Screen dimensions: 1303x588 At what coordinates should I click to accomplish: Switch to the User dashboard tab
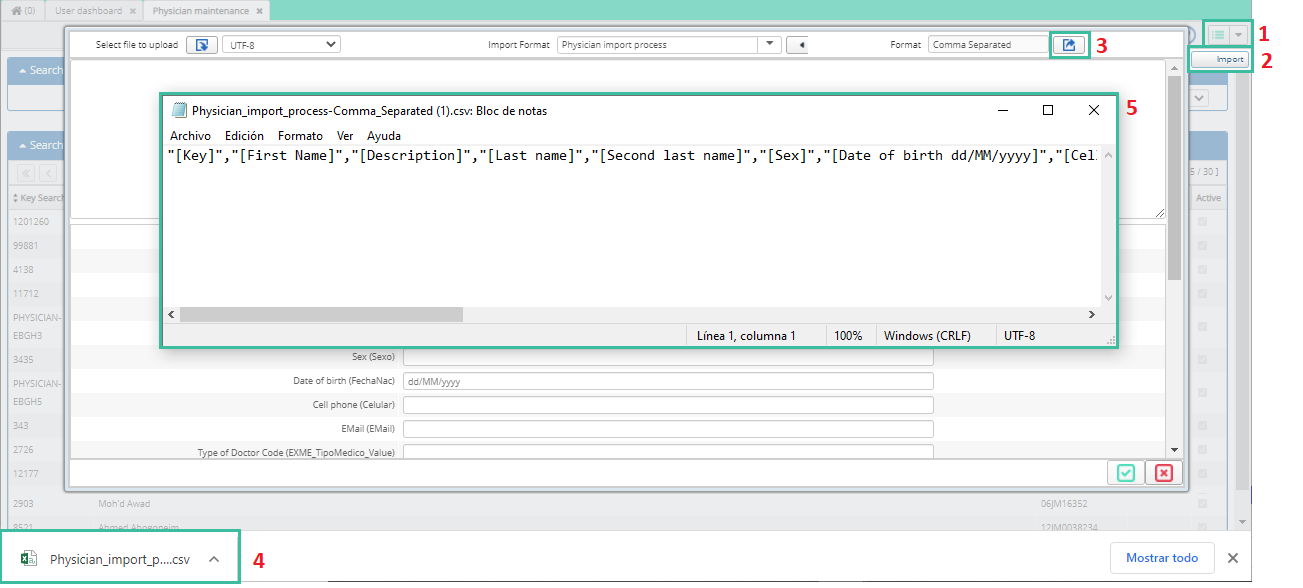click(88, 11)
